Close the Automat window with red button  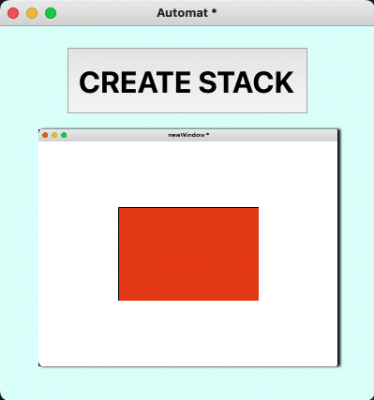pyautogui.click(x=13, y=13)
